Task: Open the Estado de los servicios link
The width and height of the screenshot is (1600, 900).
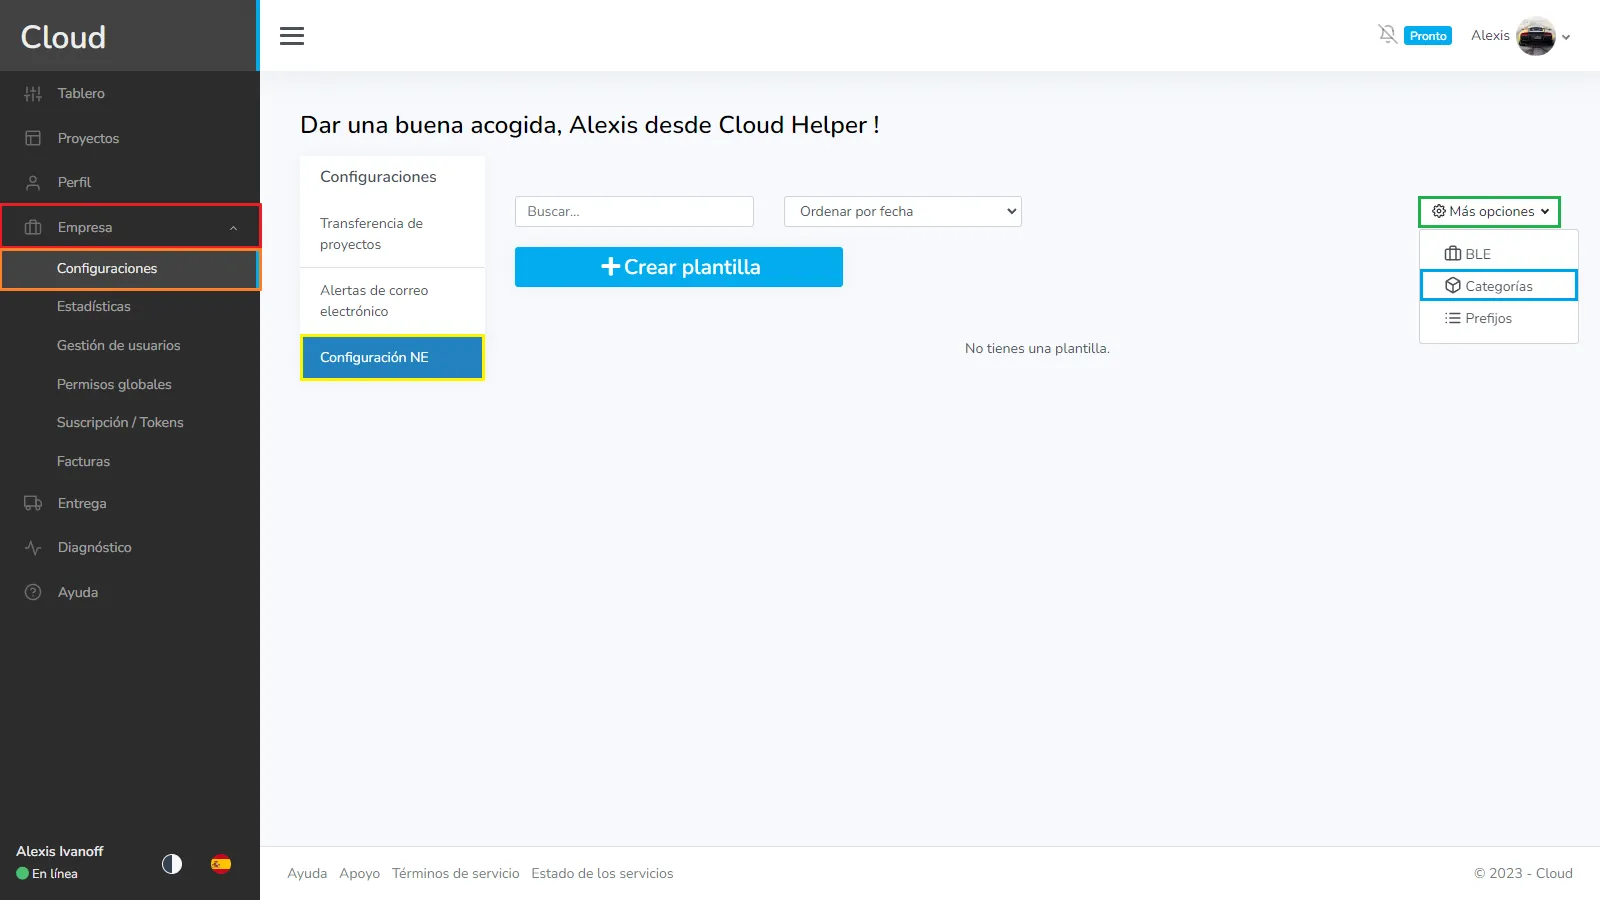Action: pos(602,874)
